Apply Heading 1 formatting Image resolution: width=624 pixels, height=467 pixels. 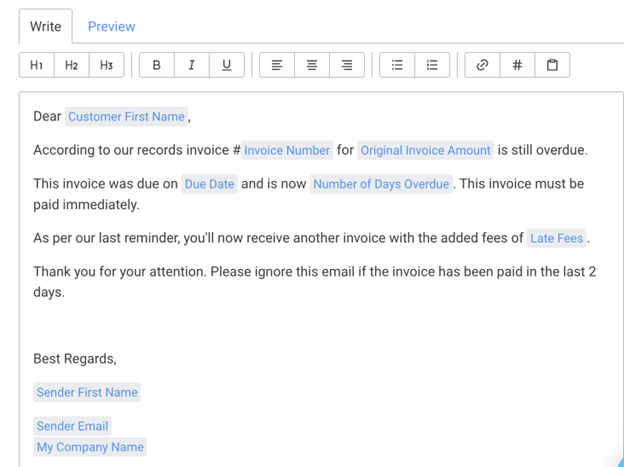(36, 65)
